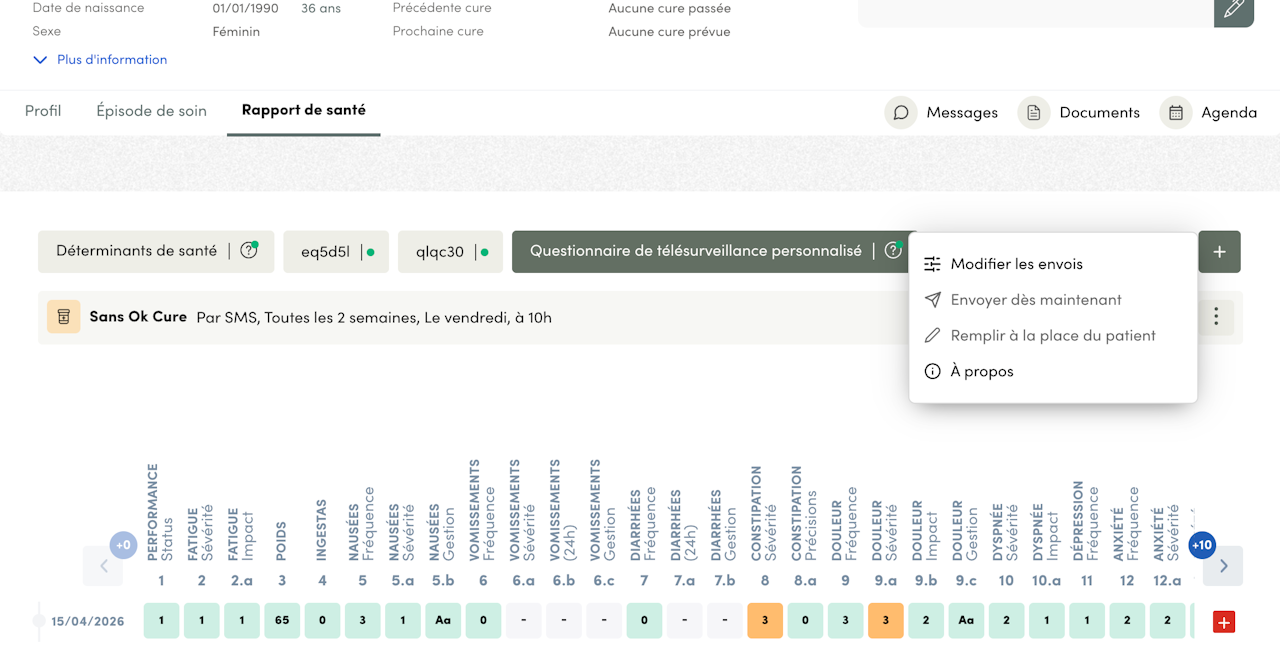This screenshot has height=657, width=1280.
Task: Click VOMISSEMENTS Fréquence value cell 0
Action: [483, 621]
